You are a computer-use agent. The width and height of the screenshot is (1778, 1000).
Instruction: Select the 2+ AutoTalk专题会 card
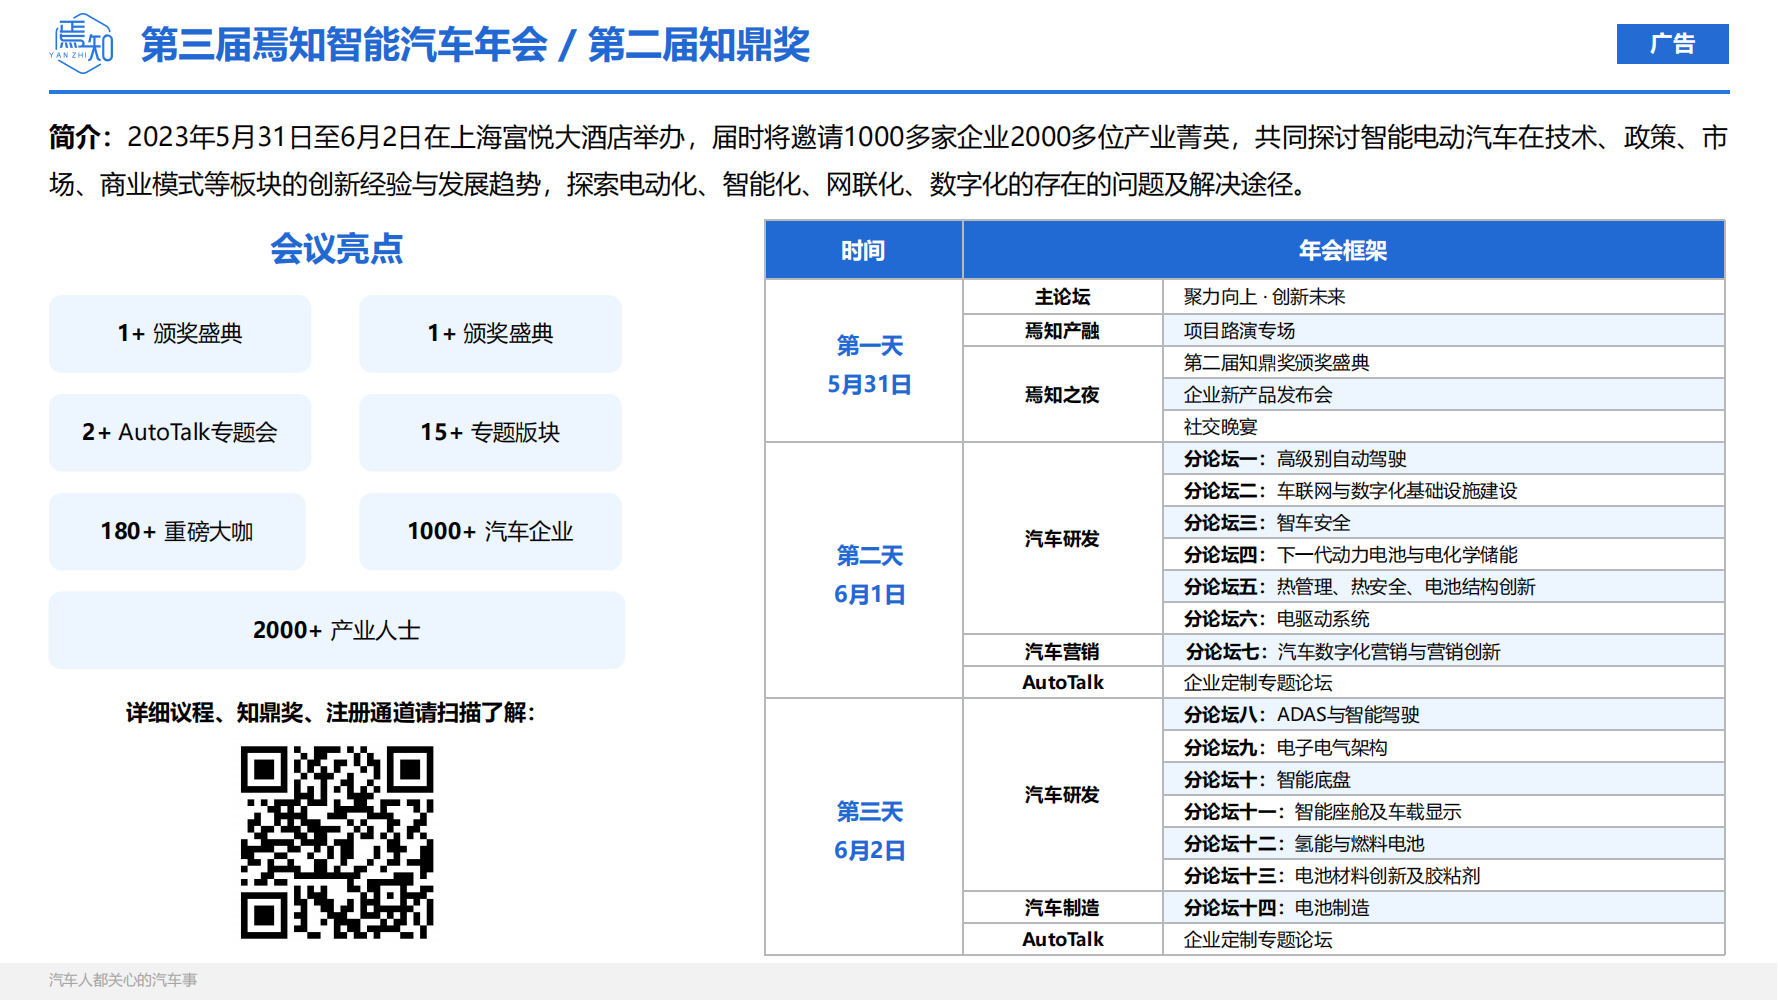[x=180, y=432]
